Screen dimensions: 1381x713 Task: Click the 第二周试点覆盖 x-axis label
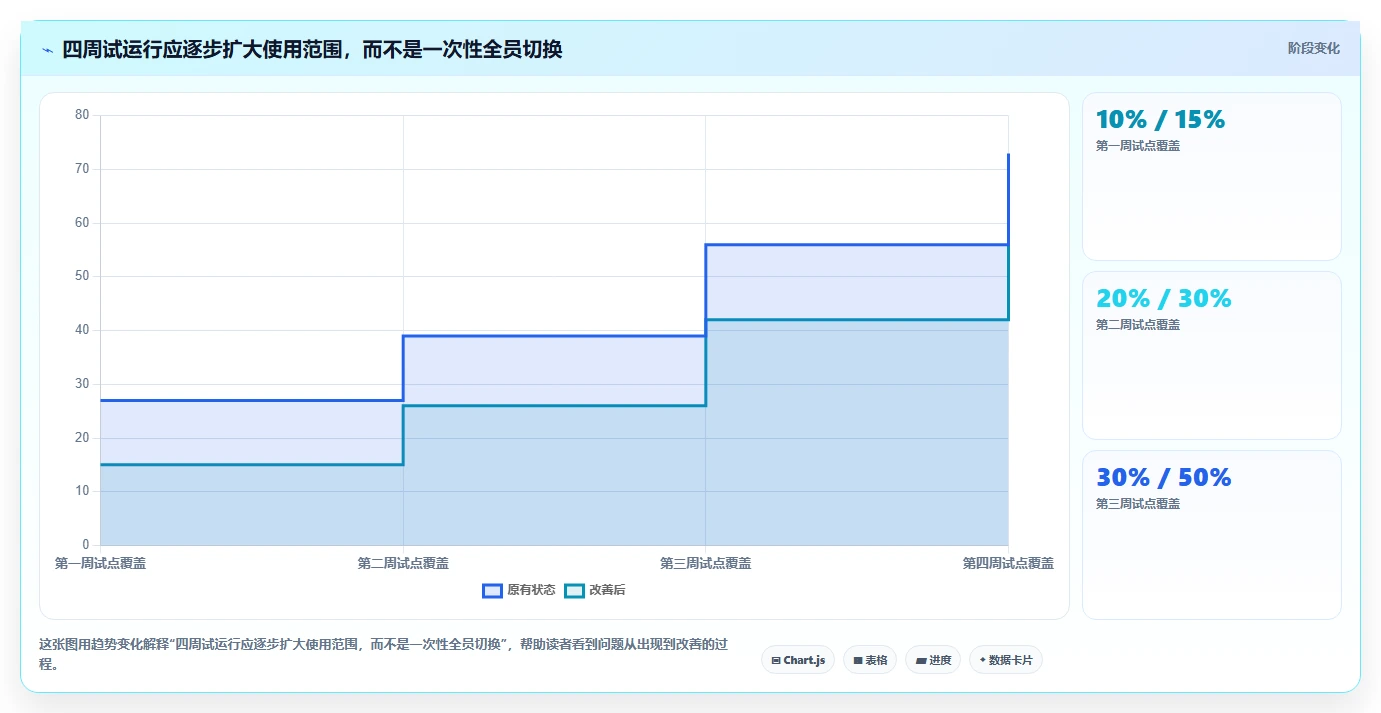tap(403, 564)
